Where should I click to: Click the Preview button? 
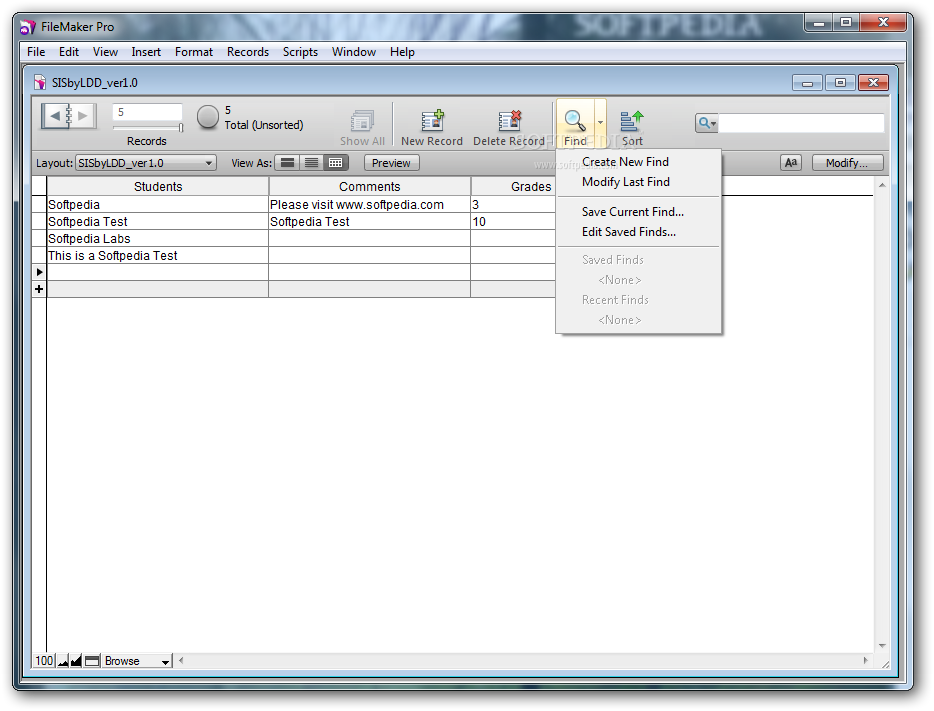click(x=391, y=163)
